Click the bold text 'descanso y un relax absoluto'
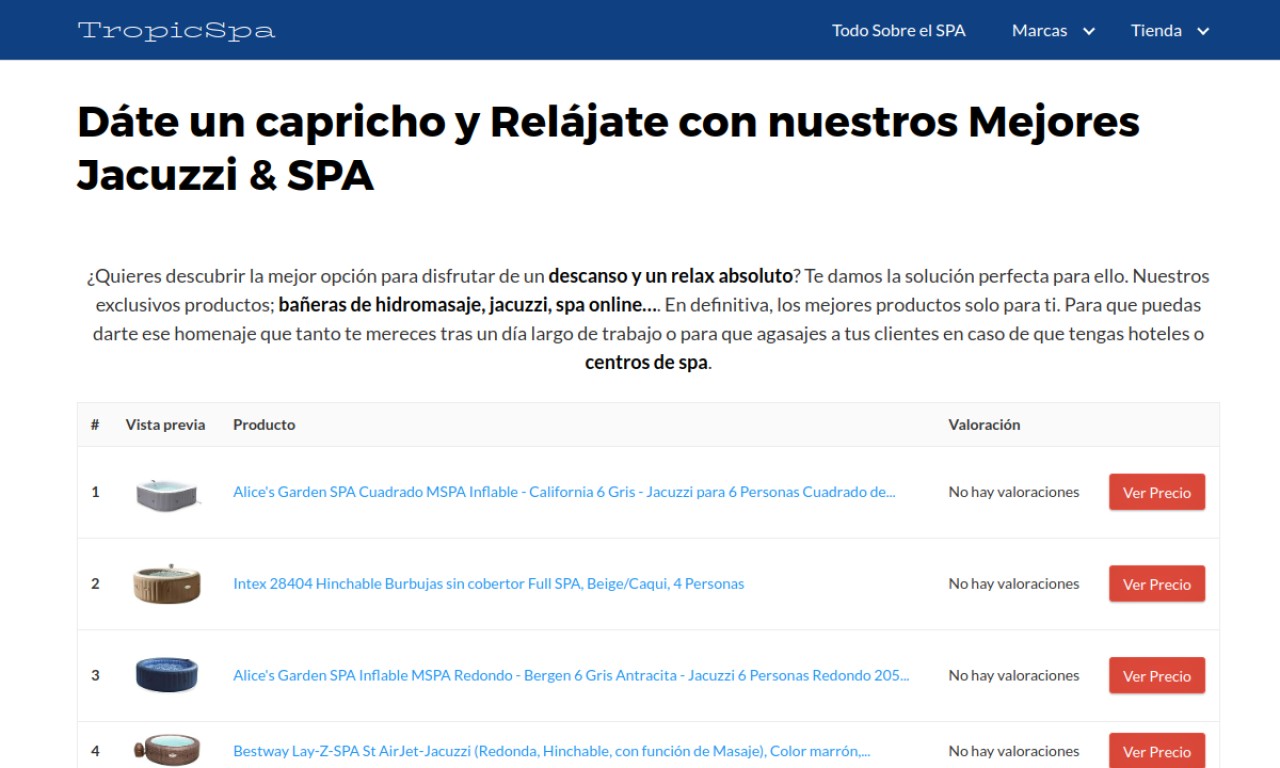The image size is (1280, 768). click(x=670, y=276)
